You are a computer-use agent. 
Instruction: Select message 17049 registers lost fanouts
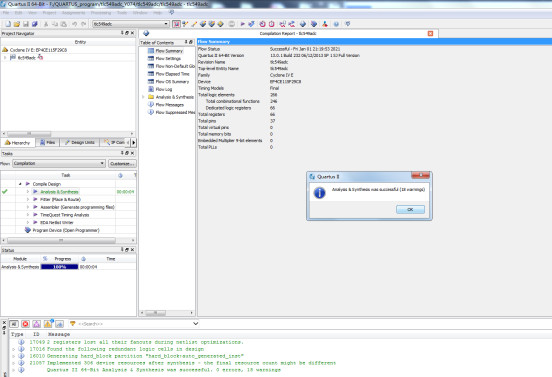[x=136, y=342]
